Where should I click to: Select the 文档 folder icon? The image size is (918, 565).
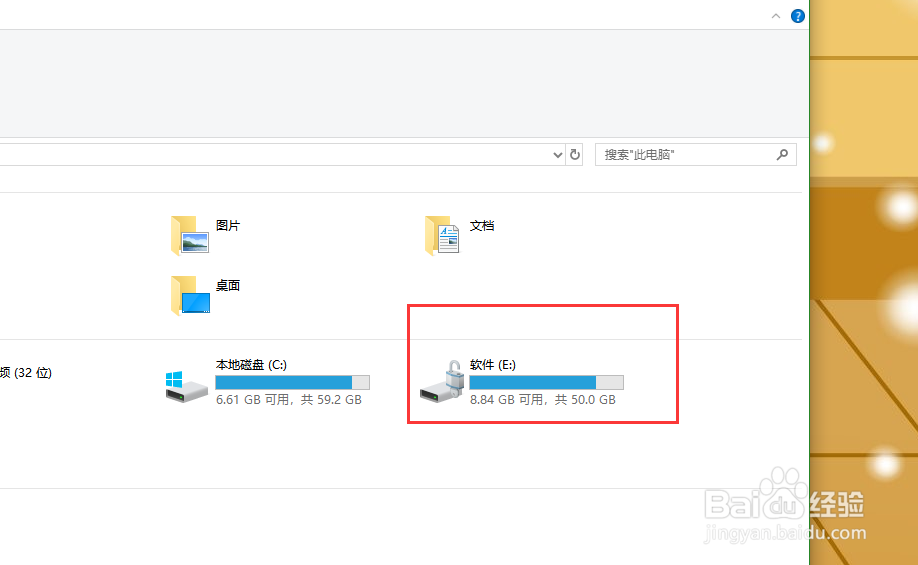442,235
